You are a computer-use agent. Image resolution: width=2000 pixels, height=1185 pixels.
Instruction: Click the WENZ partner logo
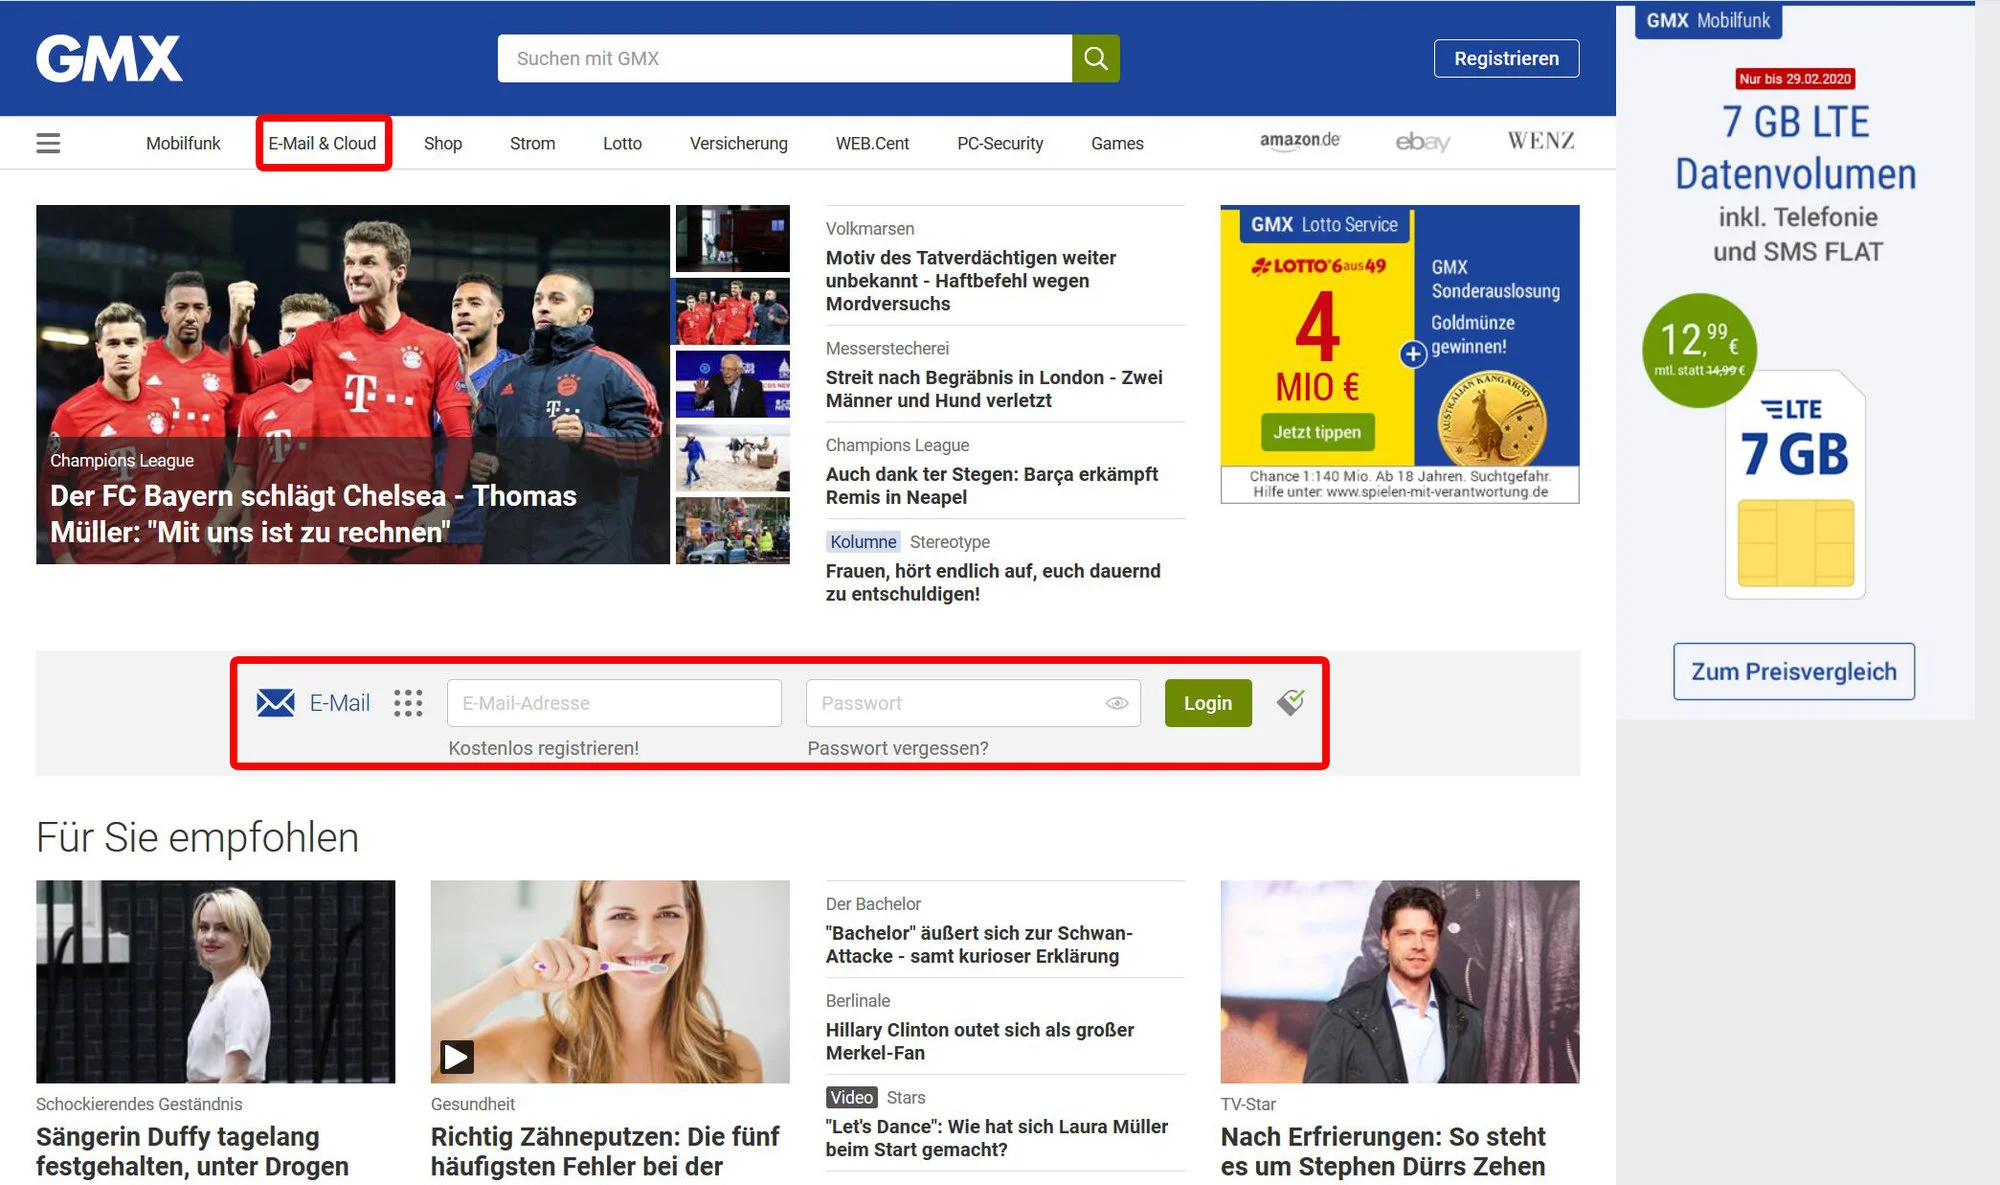pyautogui.click(x=1541, y=141)
